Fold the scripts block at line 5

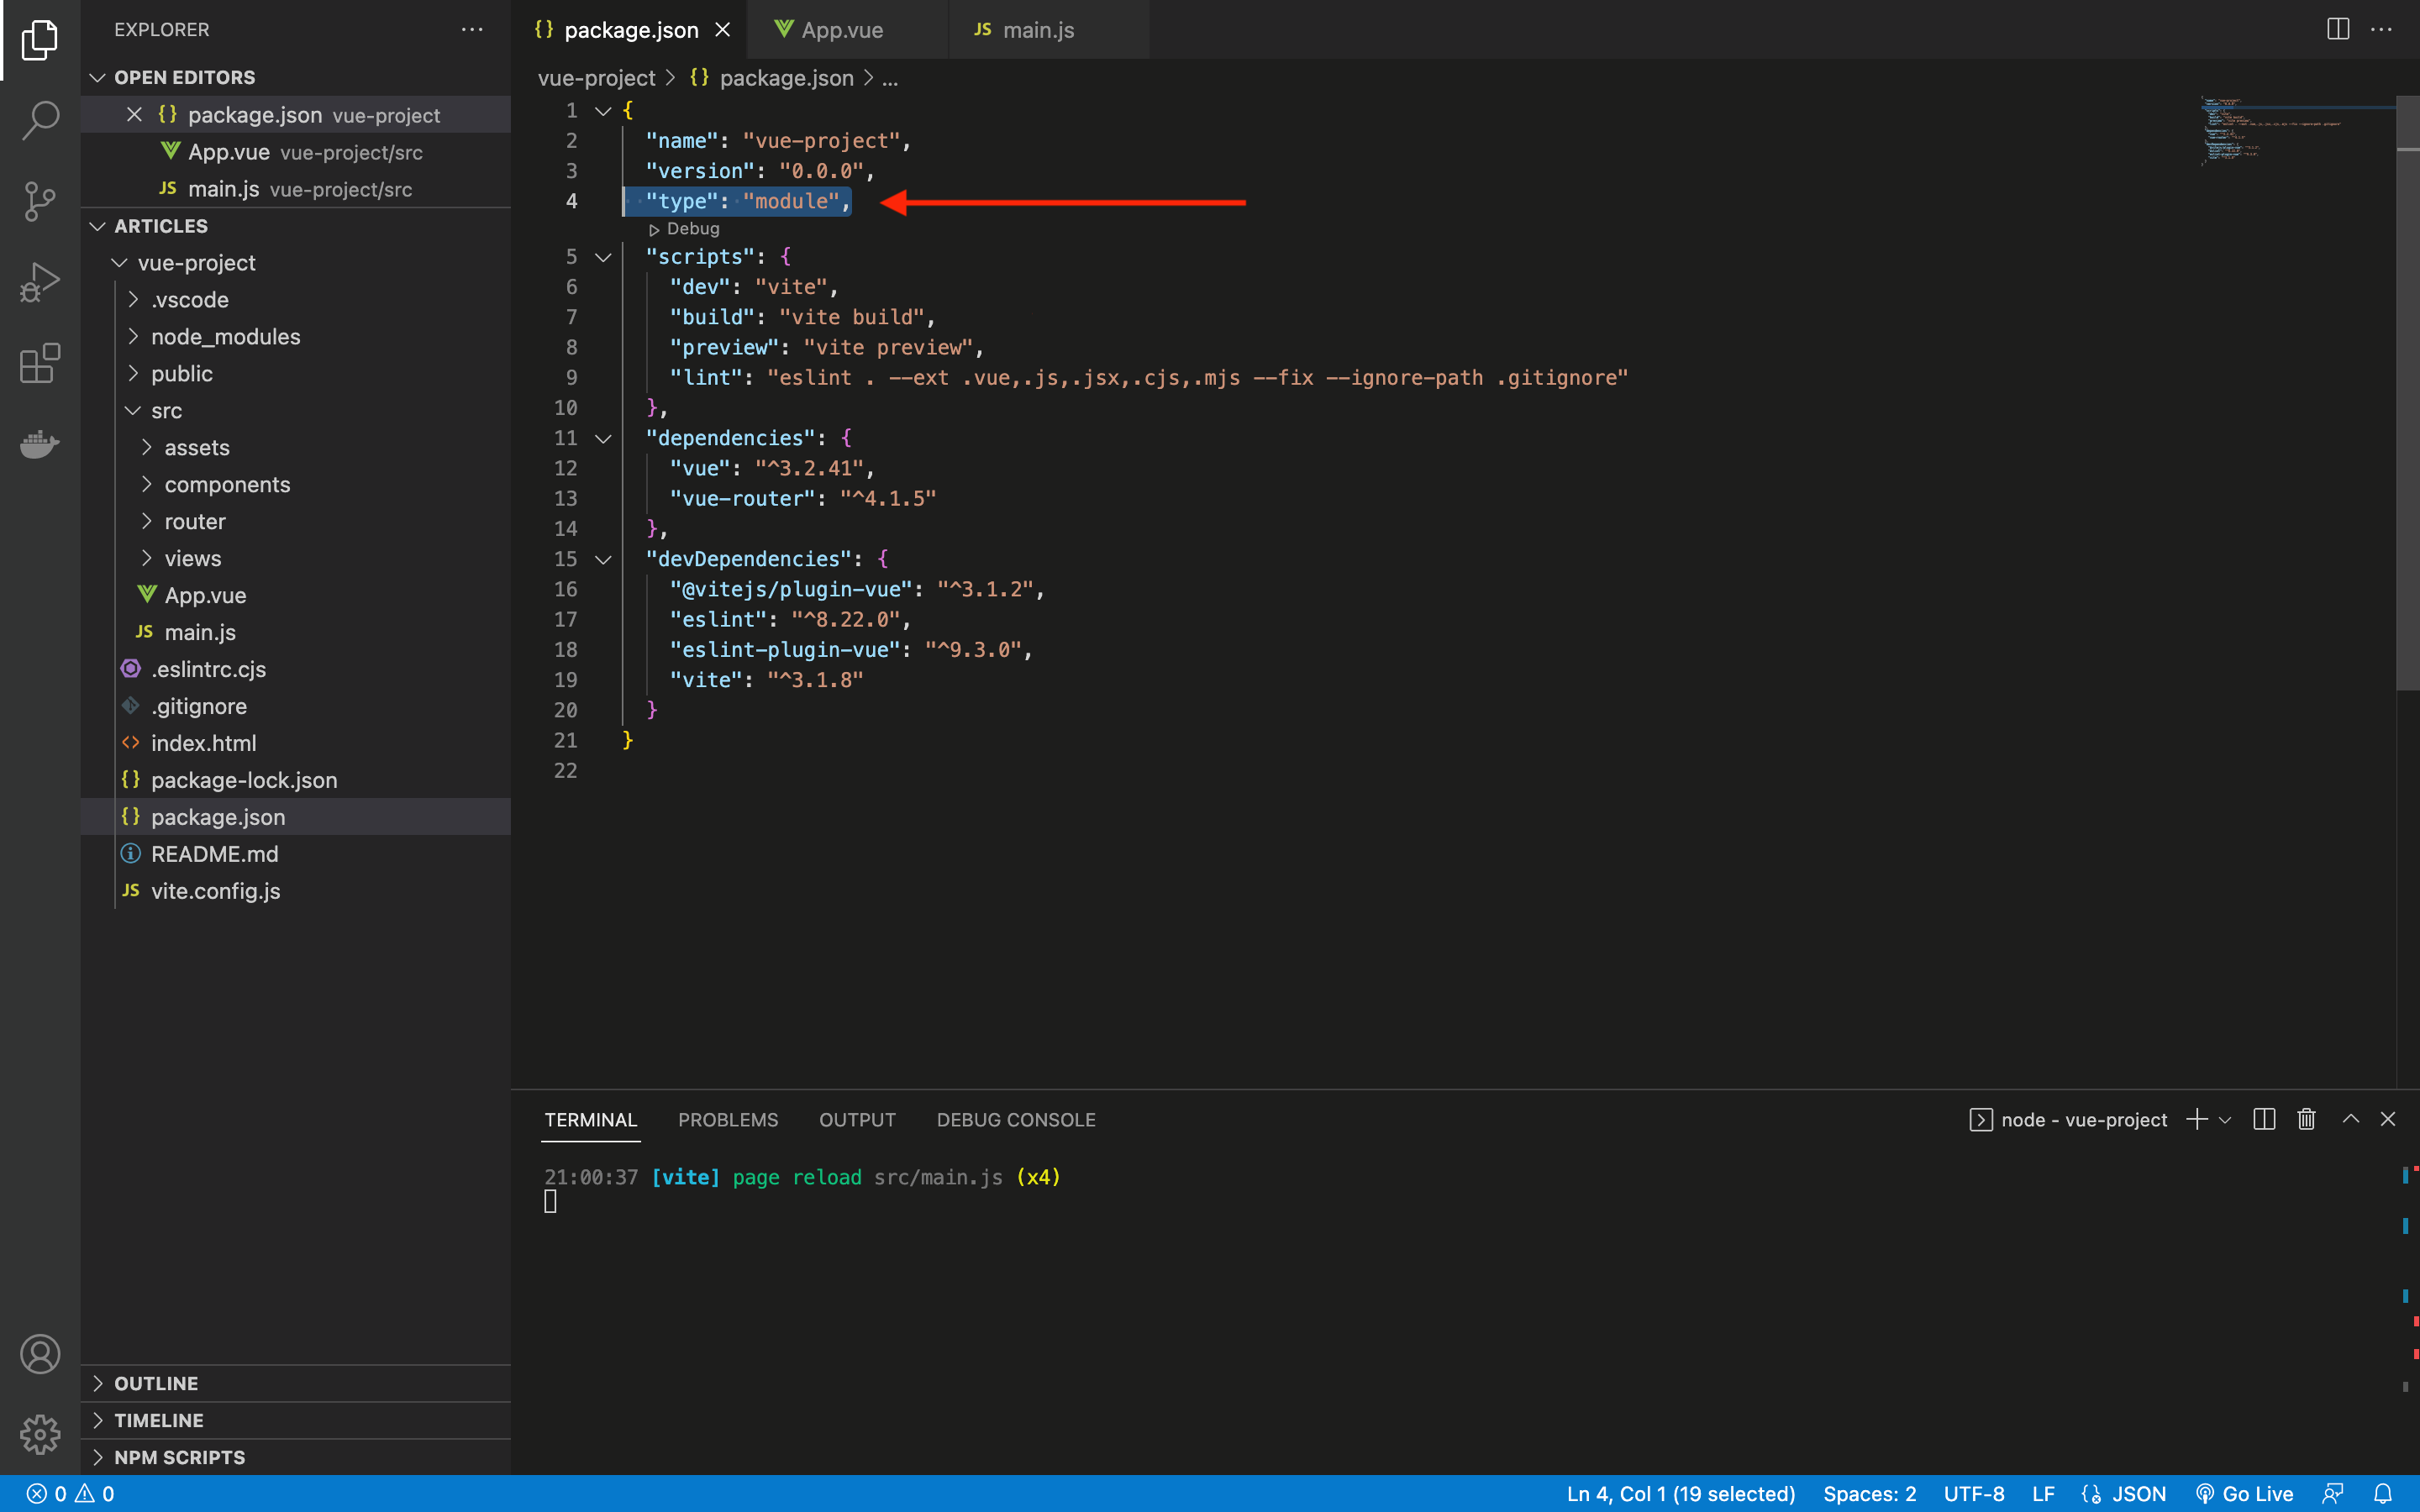click(x=603, y=257)
